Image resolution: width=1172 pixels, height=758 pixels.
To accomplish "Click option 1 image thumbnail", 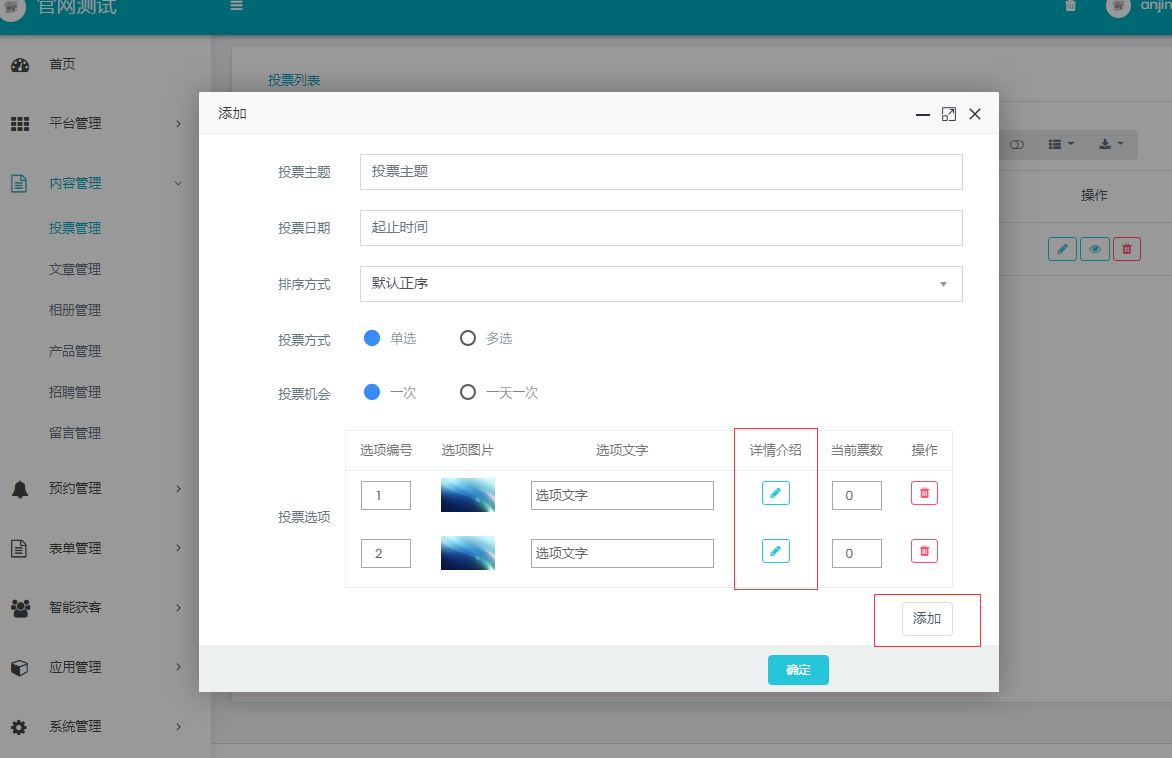I will 468,495.
